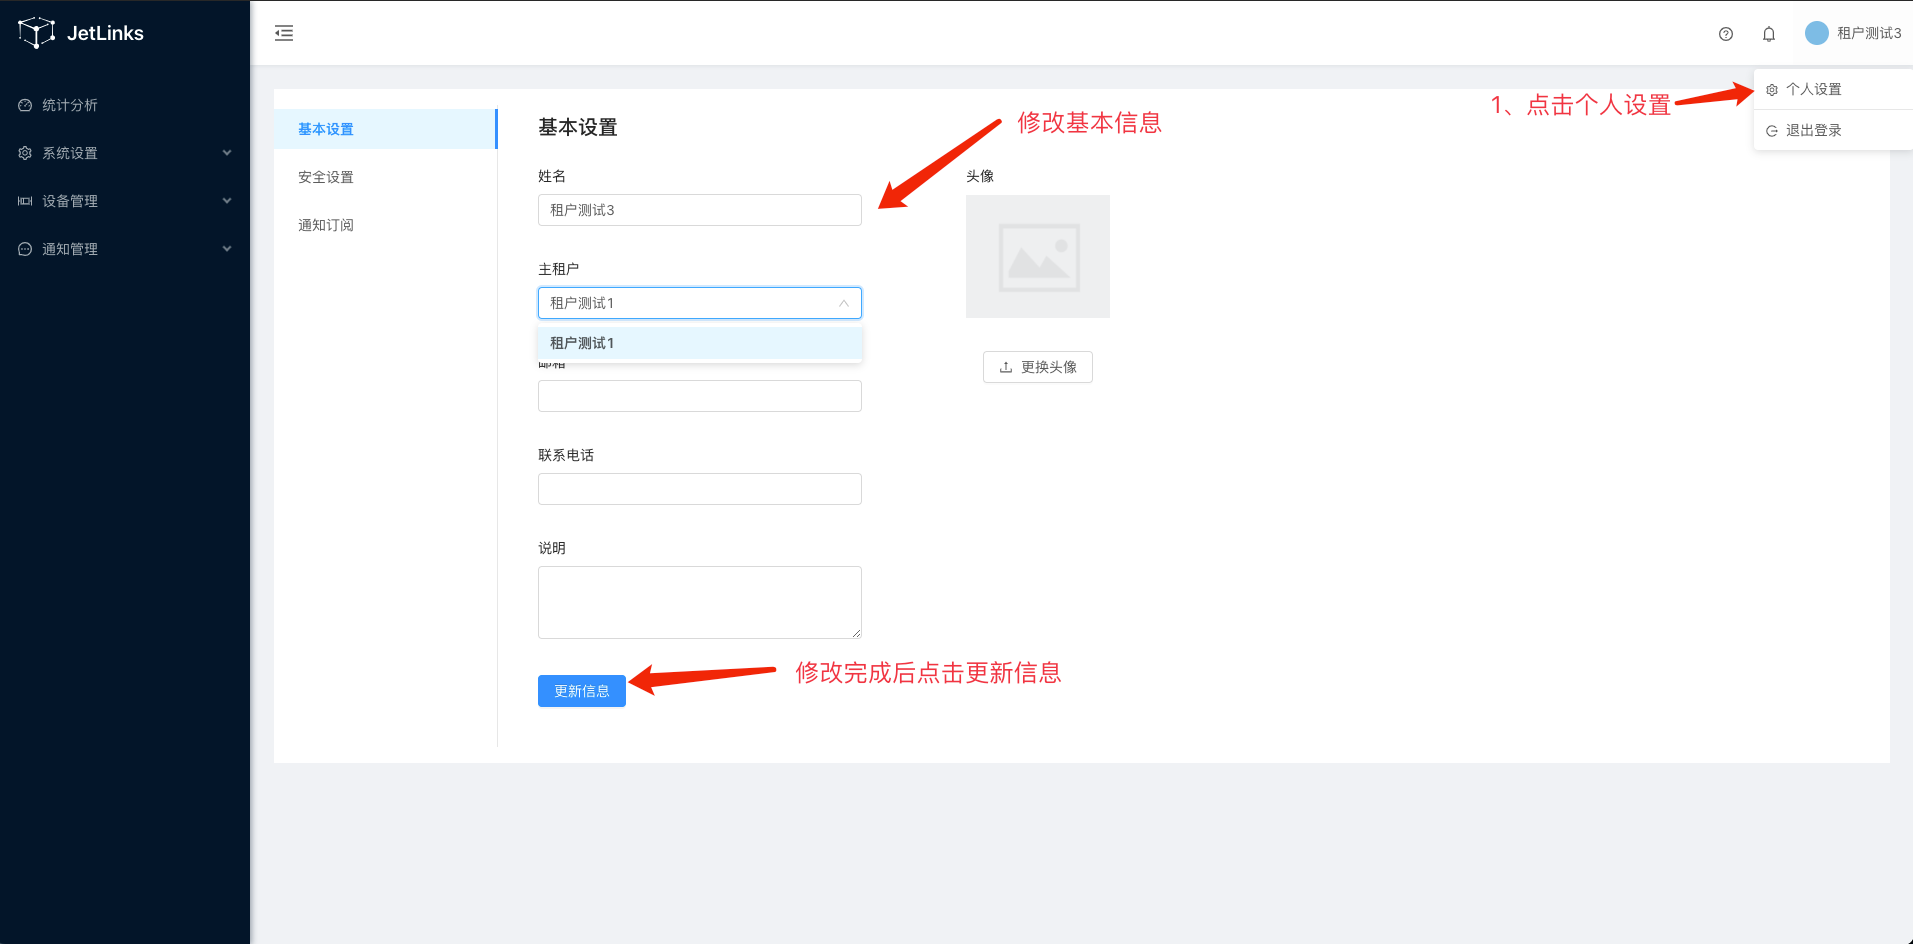Click the blue user avatar circle
The width and height of the screenshot is (1913, 944).
[1817, 33]
